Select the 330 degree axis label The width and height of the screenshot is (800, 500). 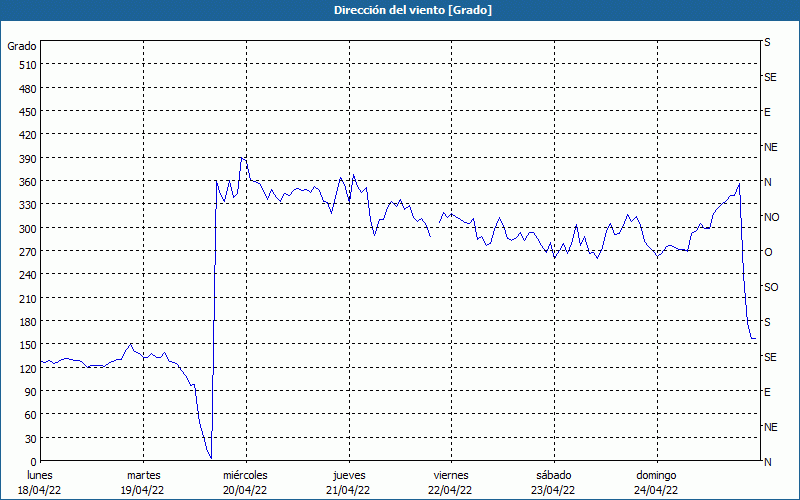click(x=28, y=206)
